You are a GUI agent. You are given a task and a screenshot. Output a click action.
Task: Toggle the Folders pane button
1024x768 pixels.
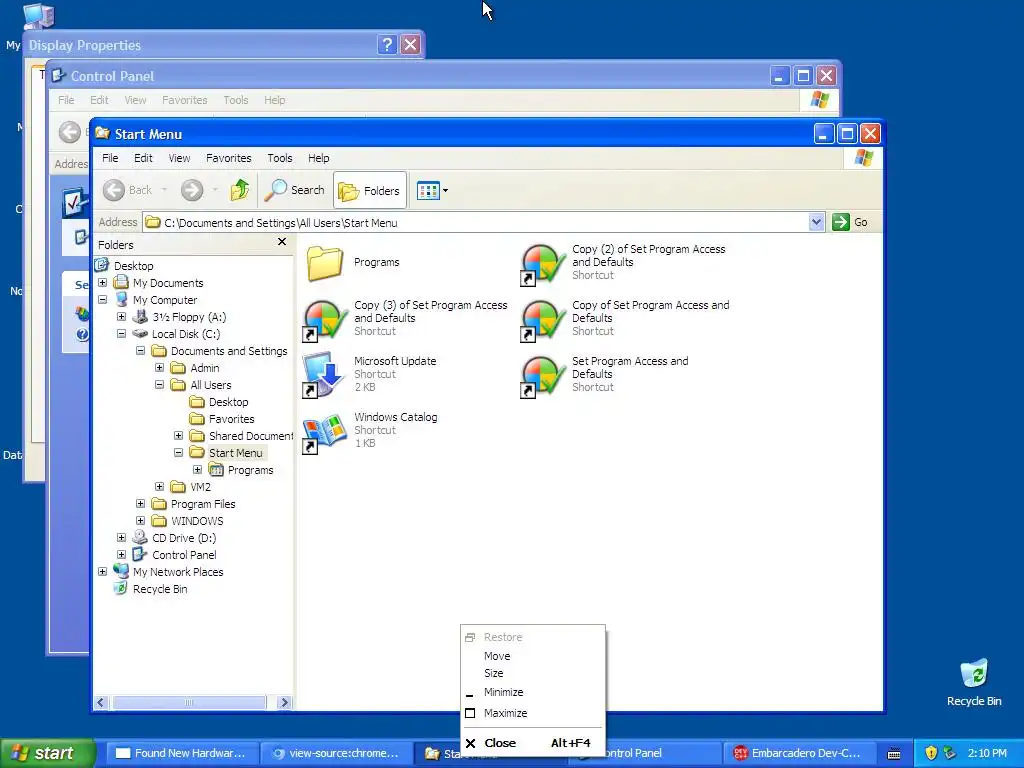pos(370,191)
